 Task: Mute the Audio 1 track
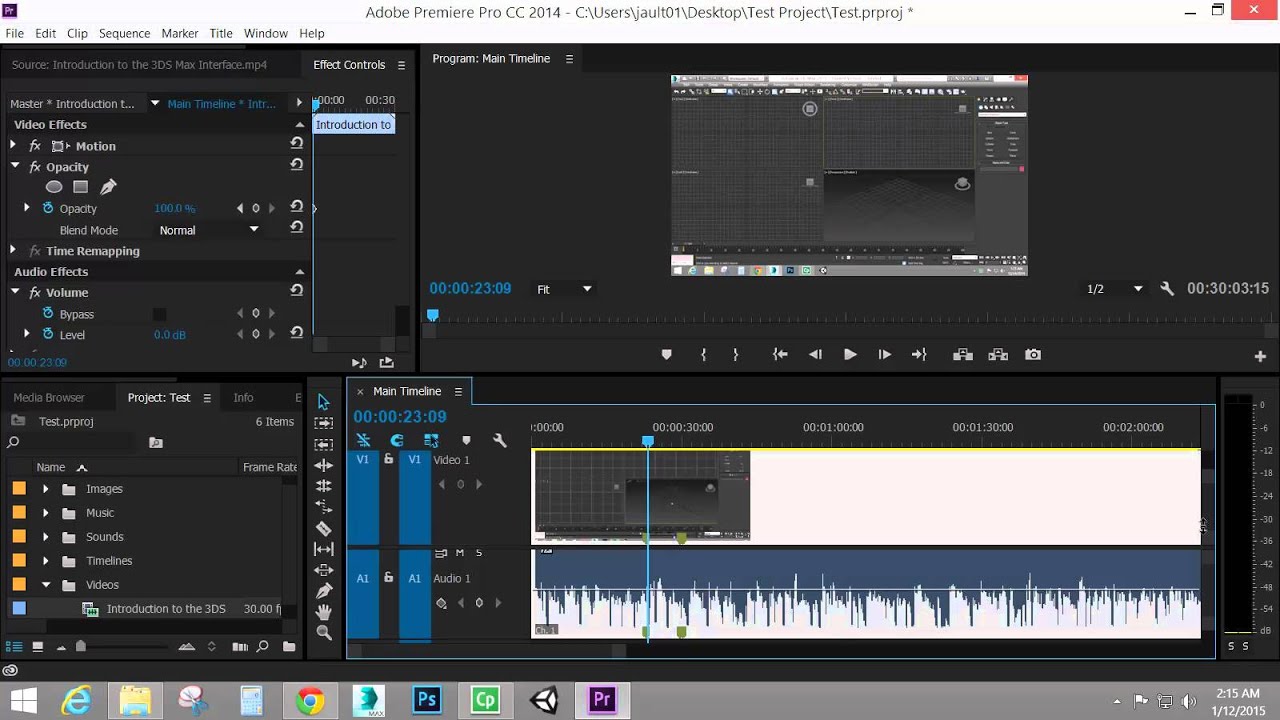(460, 553)
